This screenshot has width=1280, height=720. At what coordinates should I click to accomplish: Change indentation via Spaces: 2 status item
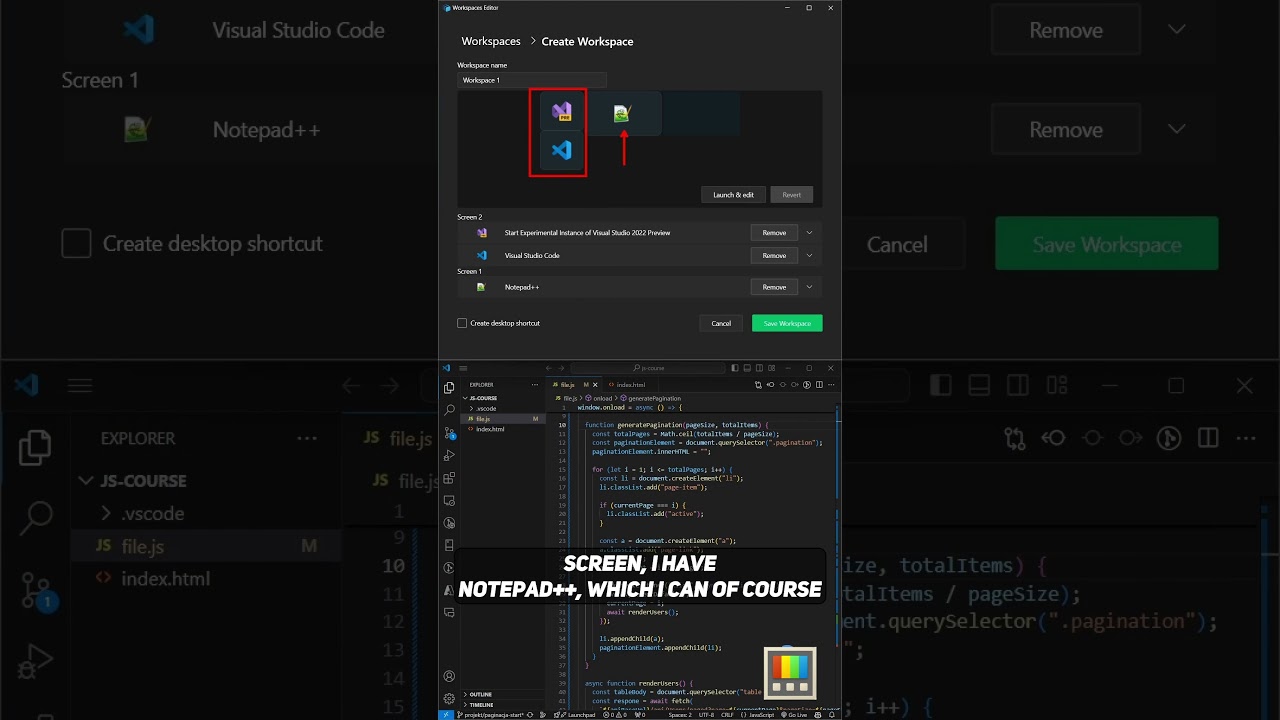coord(680,715)
